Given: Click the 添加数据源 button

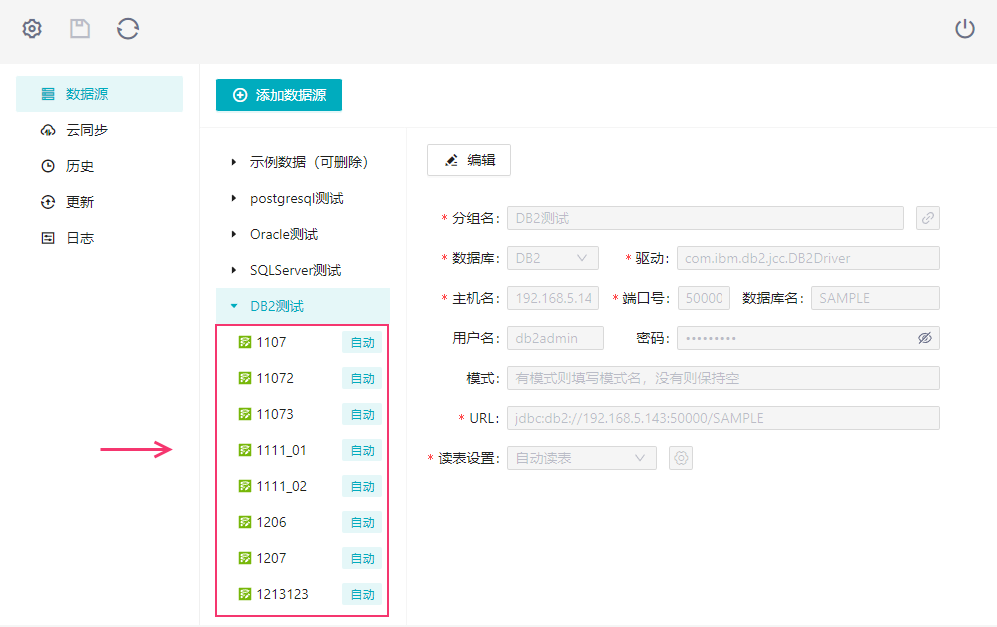Looking at the screenshot, I should (x=279, y=95).
